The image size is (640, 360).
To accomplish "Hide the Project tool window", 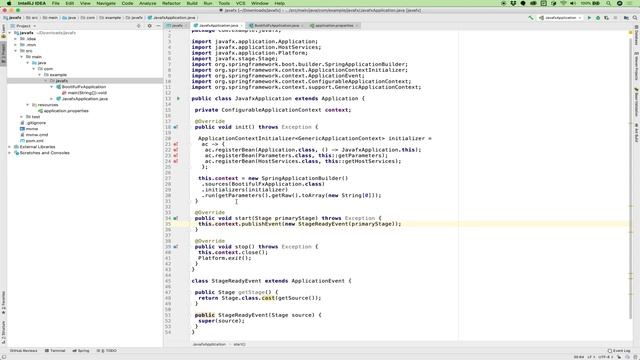I will [x=158, y=26].
